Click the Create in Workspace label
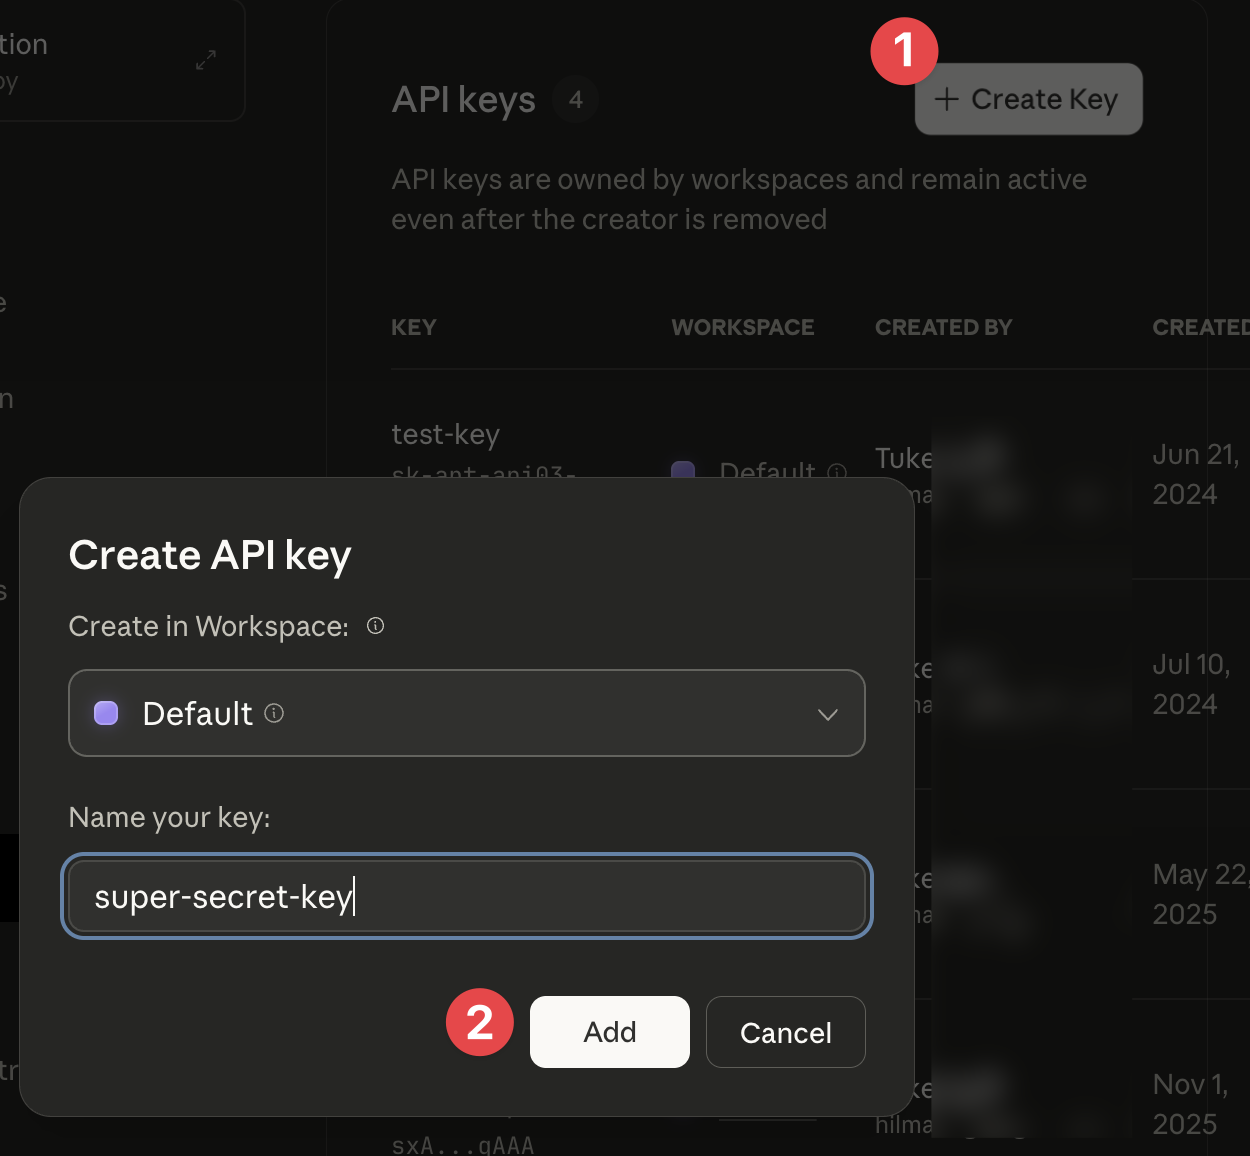The image size is (1250, 1156). [208, 626]
